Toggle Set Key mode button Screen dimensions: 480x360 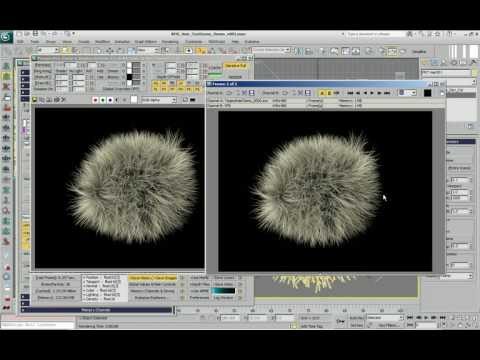click(356, 325)
